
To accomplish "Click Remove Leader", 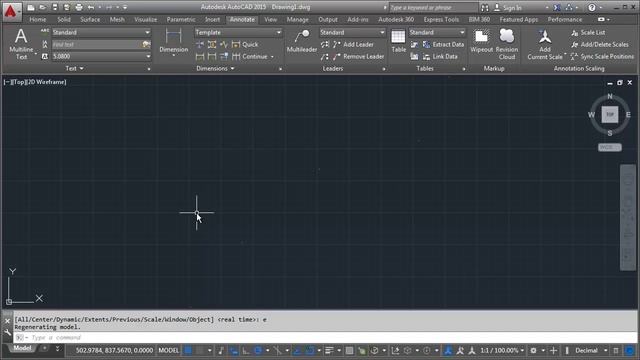I will pyautogui.click(x=359, y=57).
